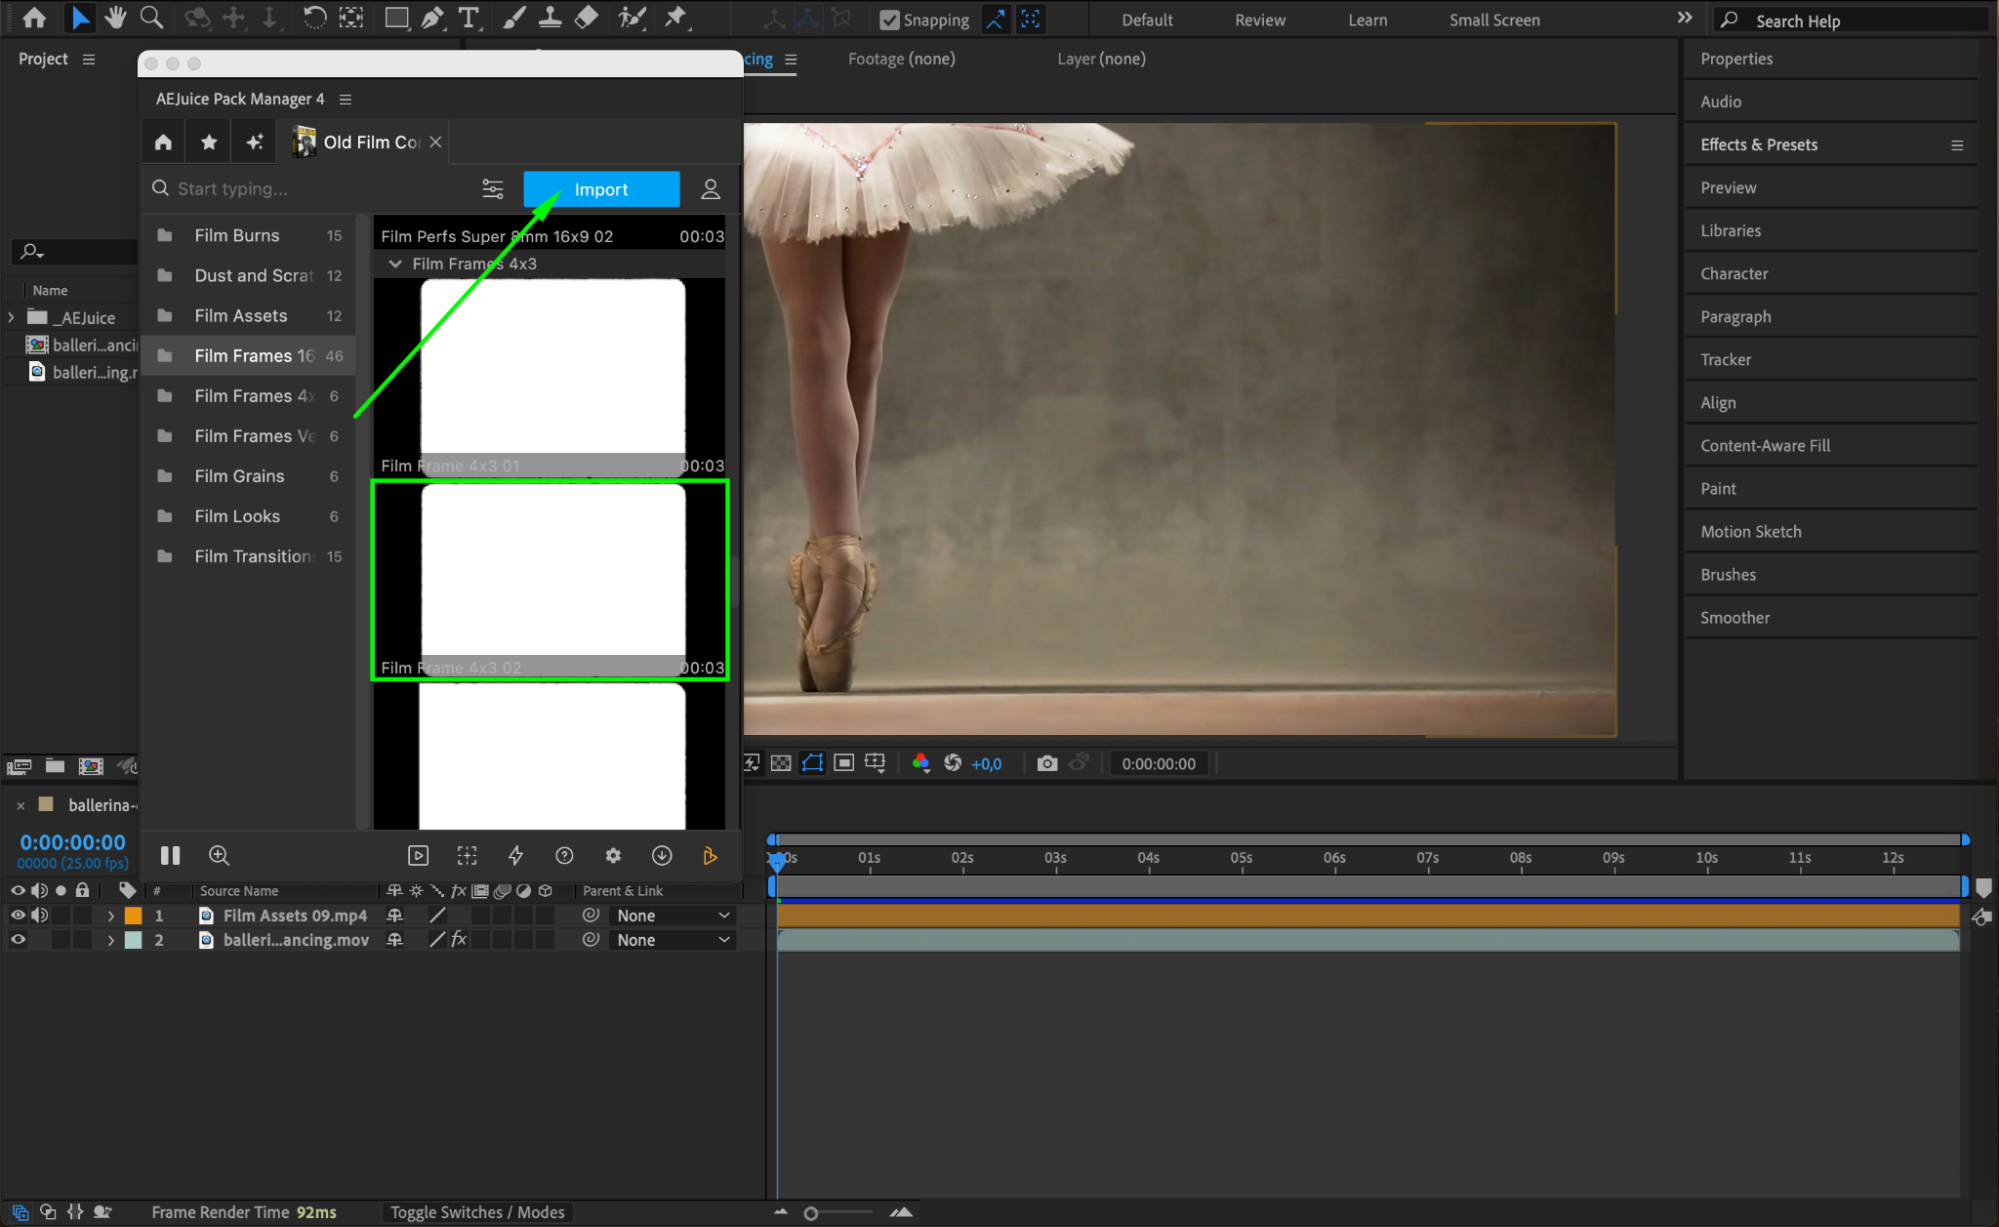Collapse the Film Frames 4x3 group
Image resolution: width=1999 pixels, height=1227 pixels.
pos(395,264)
